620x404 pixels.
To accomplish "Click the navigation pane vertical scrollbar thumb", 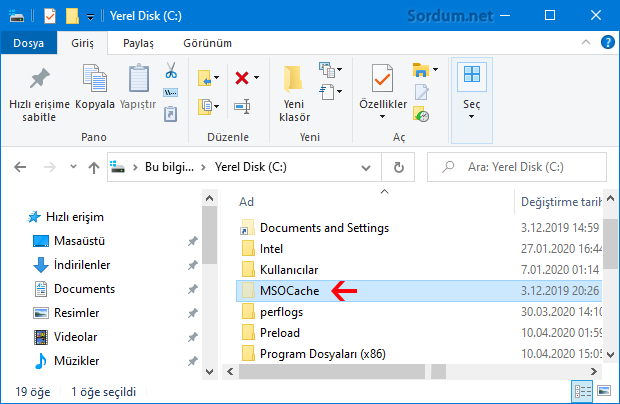I will click(x=210, y=235).
